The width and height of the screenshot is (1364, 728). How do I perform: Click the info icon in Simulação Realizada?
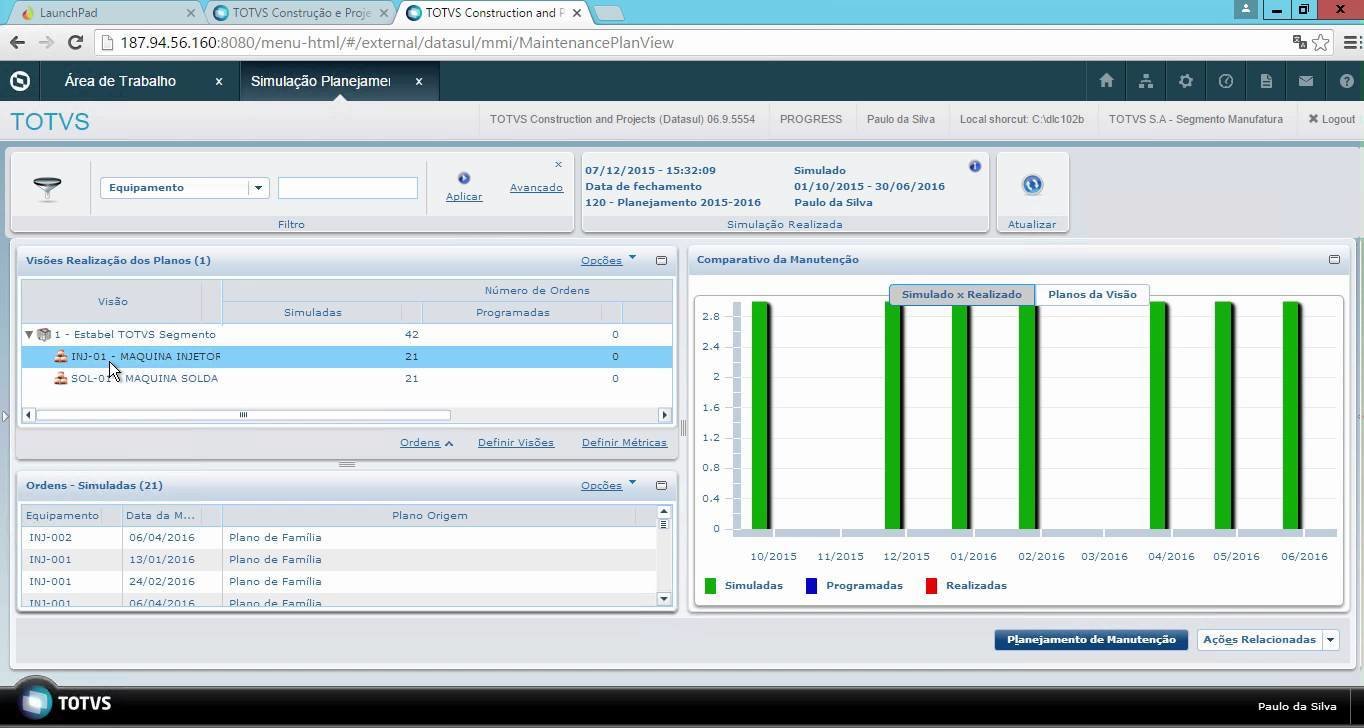tap(975, 166)
